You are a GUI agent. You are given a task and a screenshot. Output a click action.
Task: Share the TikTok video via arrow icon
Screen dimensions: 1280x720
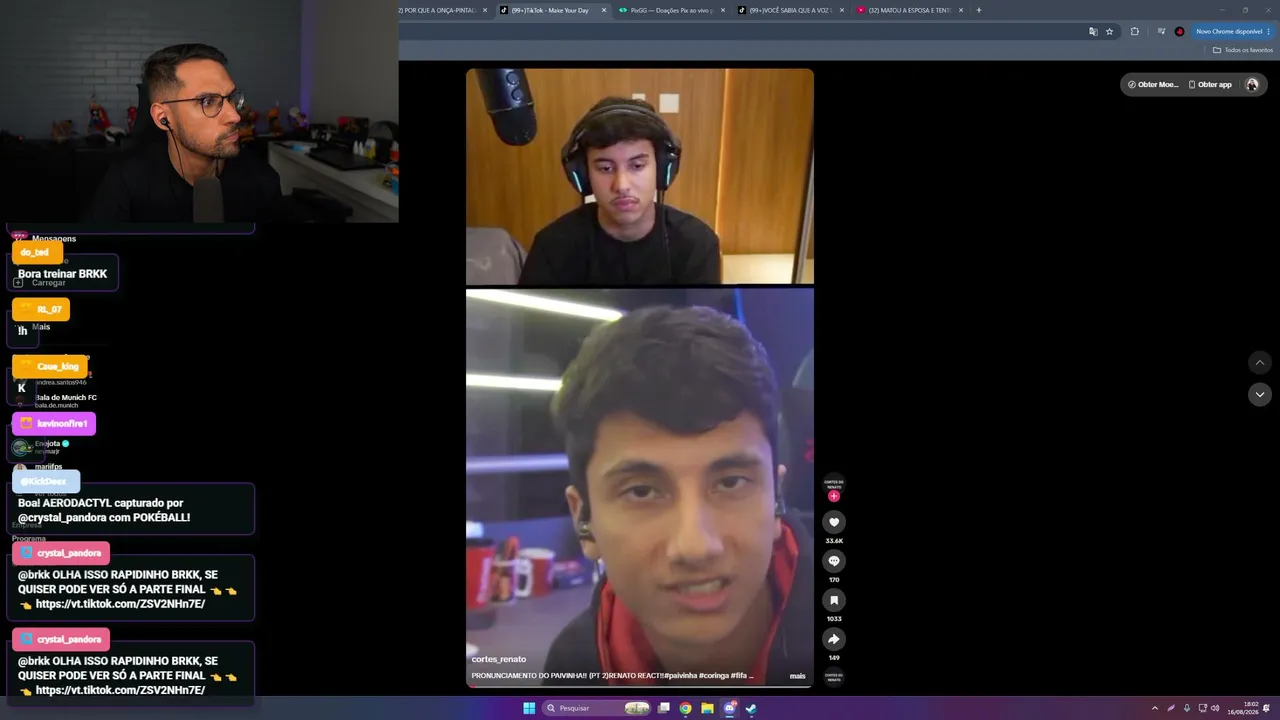(x=834, y=639)
